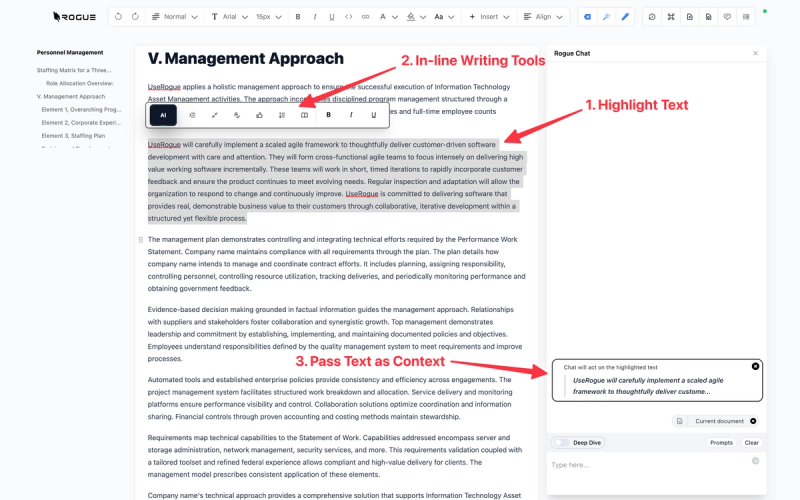Viewport: 800px width, 500px height.
Task: Close the Rogue Chat panel
Action: (756, 53)
